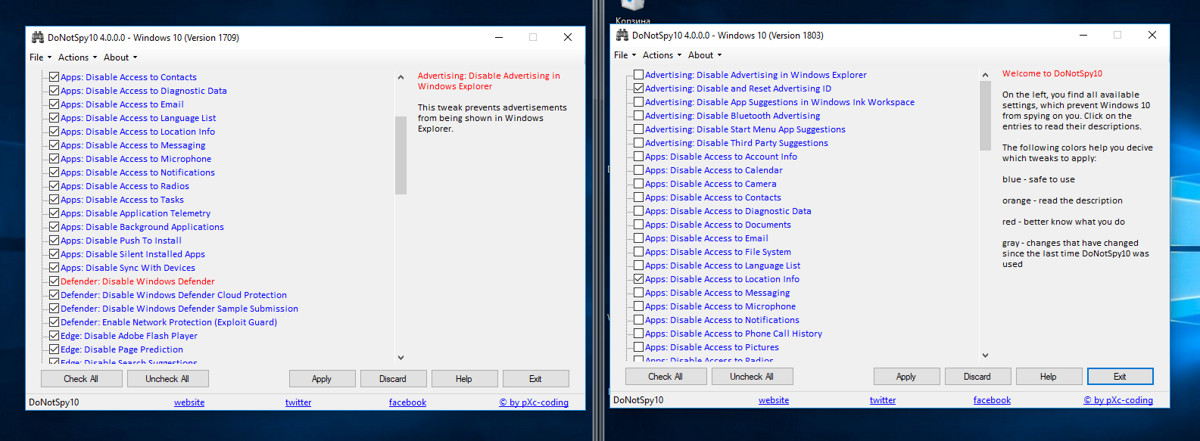Image resolution: width=1200 pixels, height=441 pixels.
Task: Click Discard in the Version 1803 window
Action: click(977, 377)
